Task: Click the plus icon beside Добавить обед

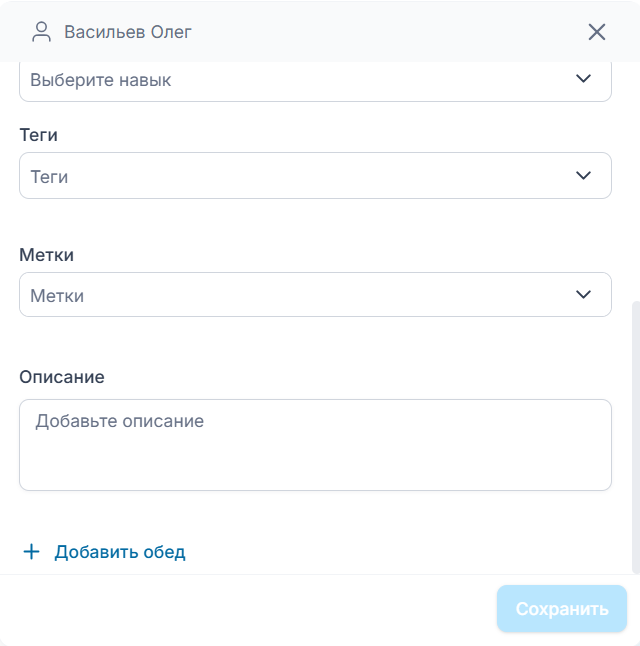Action: [31, 552]
